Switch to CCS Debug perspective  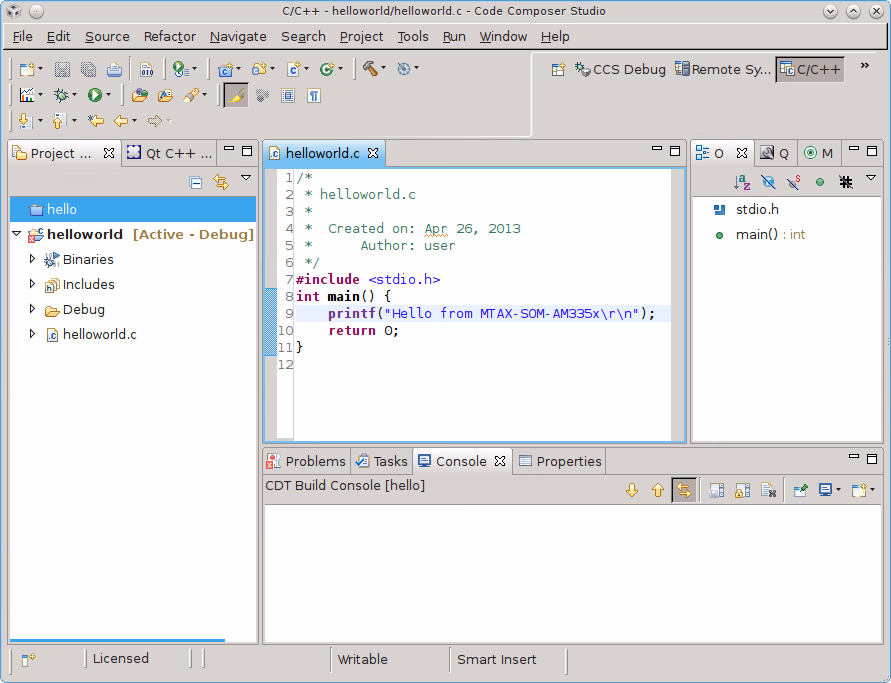click(620, 69)
